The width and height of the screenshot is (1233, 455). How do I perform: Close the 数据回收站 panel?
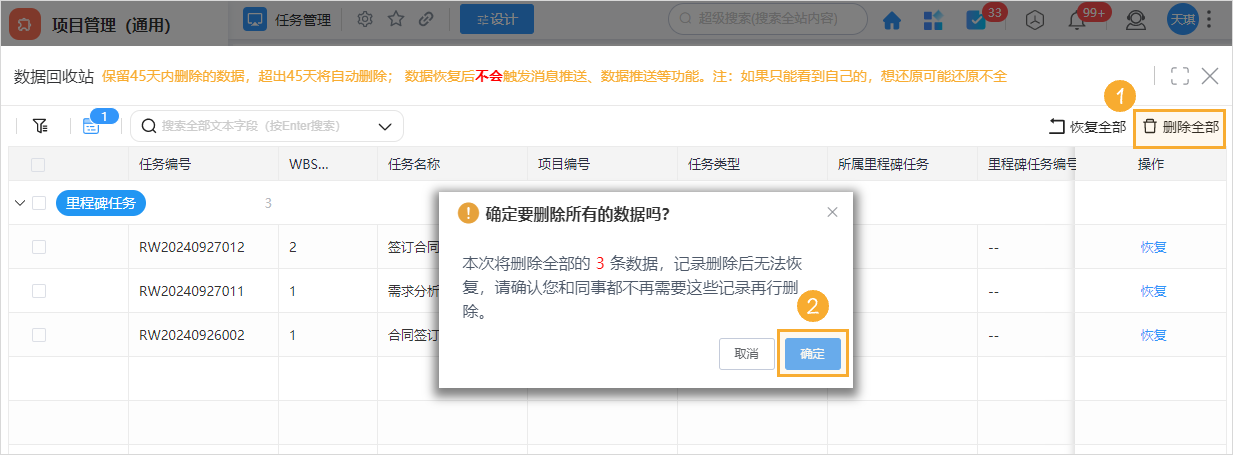(x=1210, y=76)
